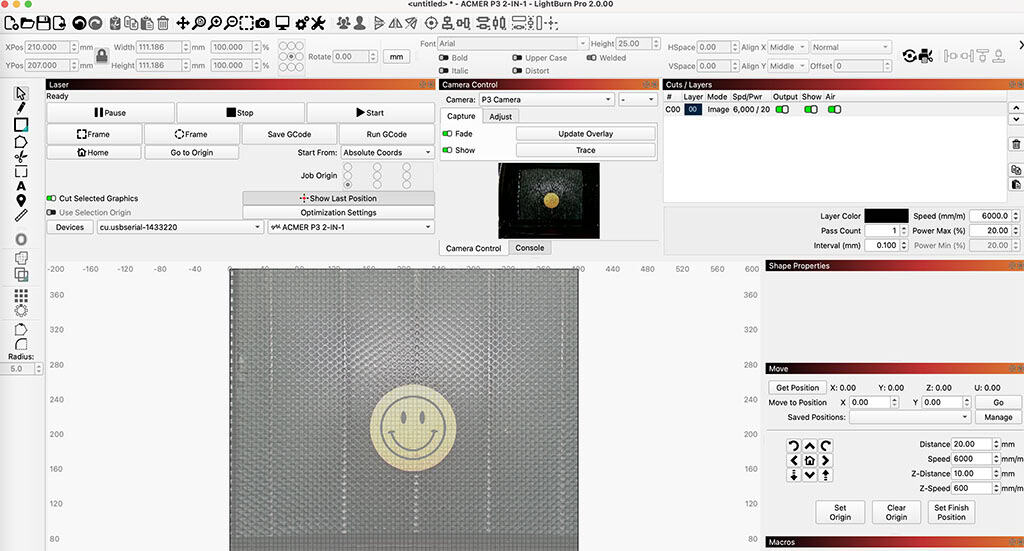Choose the scissors Edit Nodes tool

[21, 156]
